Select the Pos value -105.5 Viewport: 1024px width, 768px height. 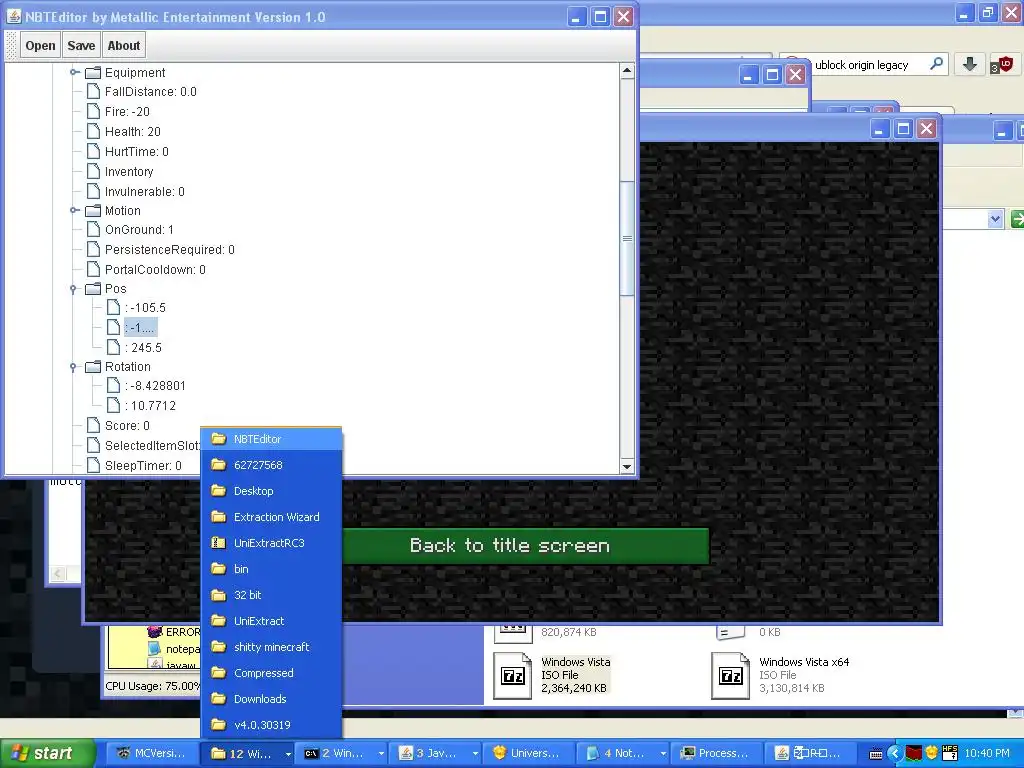pyautogui.click(x=145, y=308)
